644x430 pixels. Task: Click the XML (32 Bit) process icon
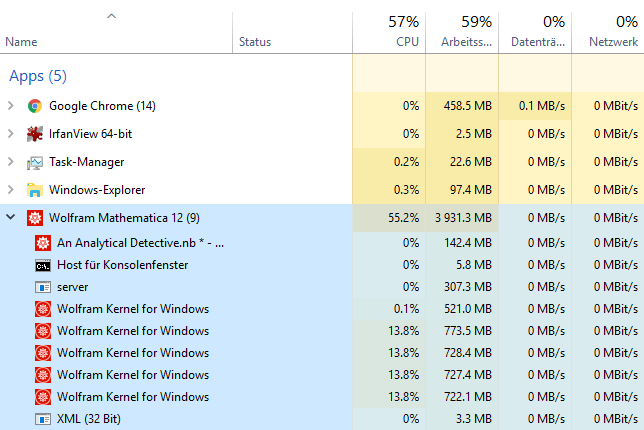click(x=43, y=419)
